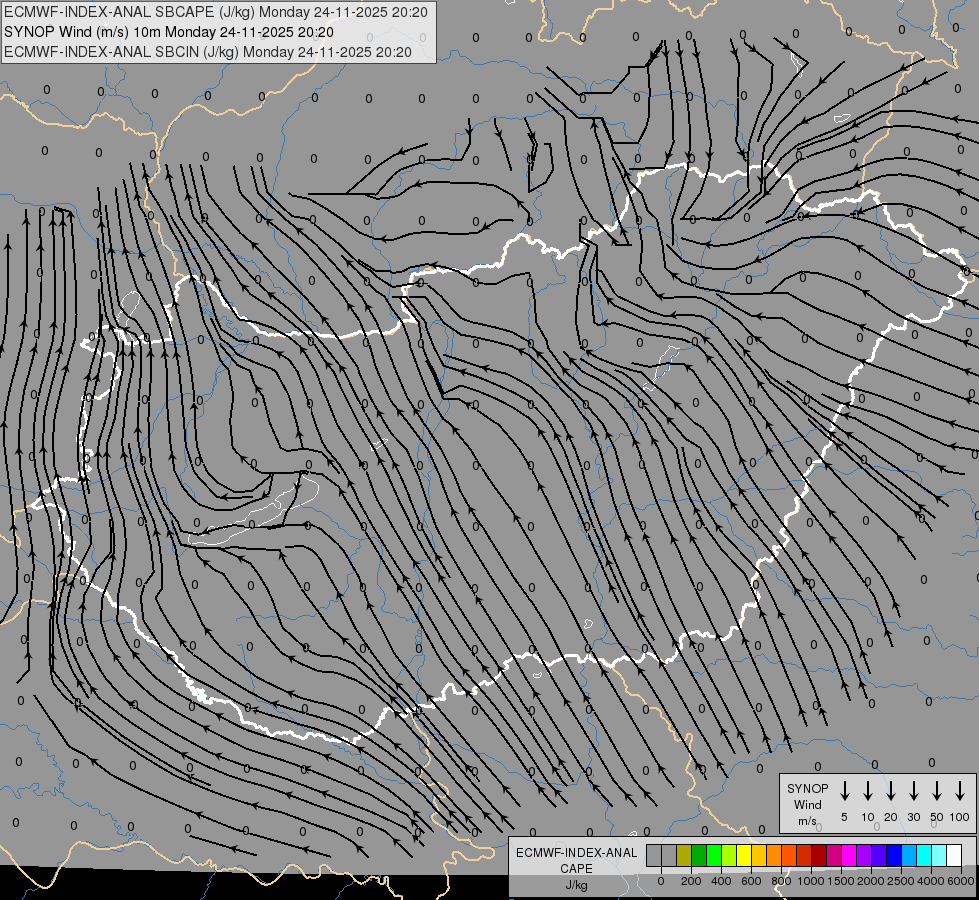Click the 100 value in wind legend
This screenshot has height=900, width=979.
[x=960, y=817]
